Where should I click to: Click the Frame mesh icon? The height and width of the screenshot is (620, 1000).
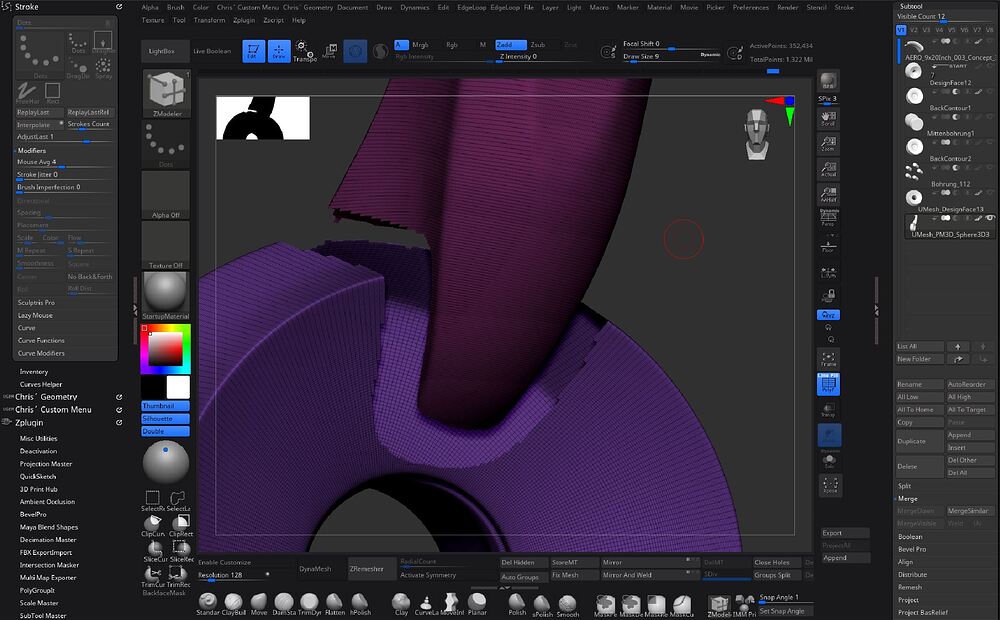click(x=828, y=359)
